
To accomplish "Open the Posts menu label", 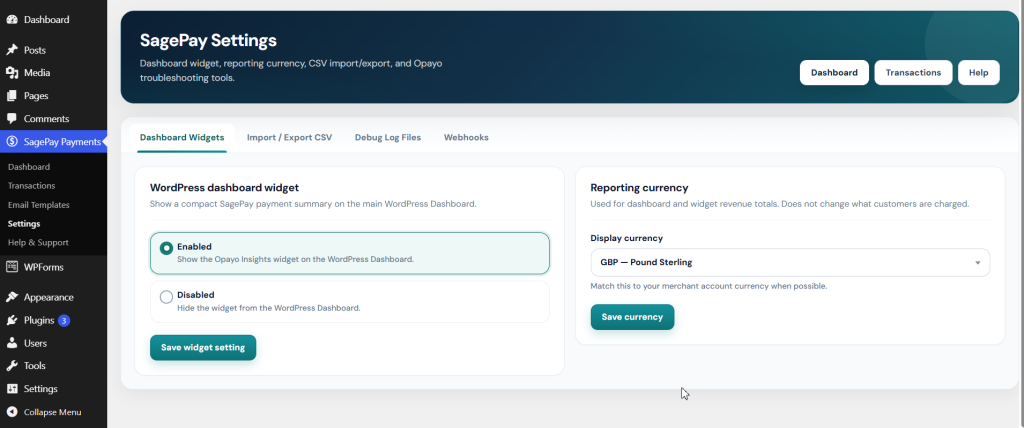I will (x=35, y=50).
